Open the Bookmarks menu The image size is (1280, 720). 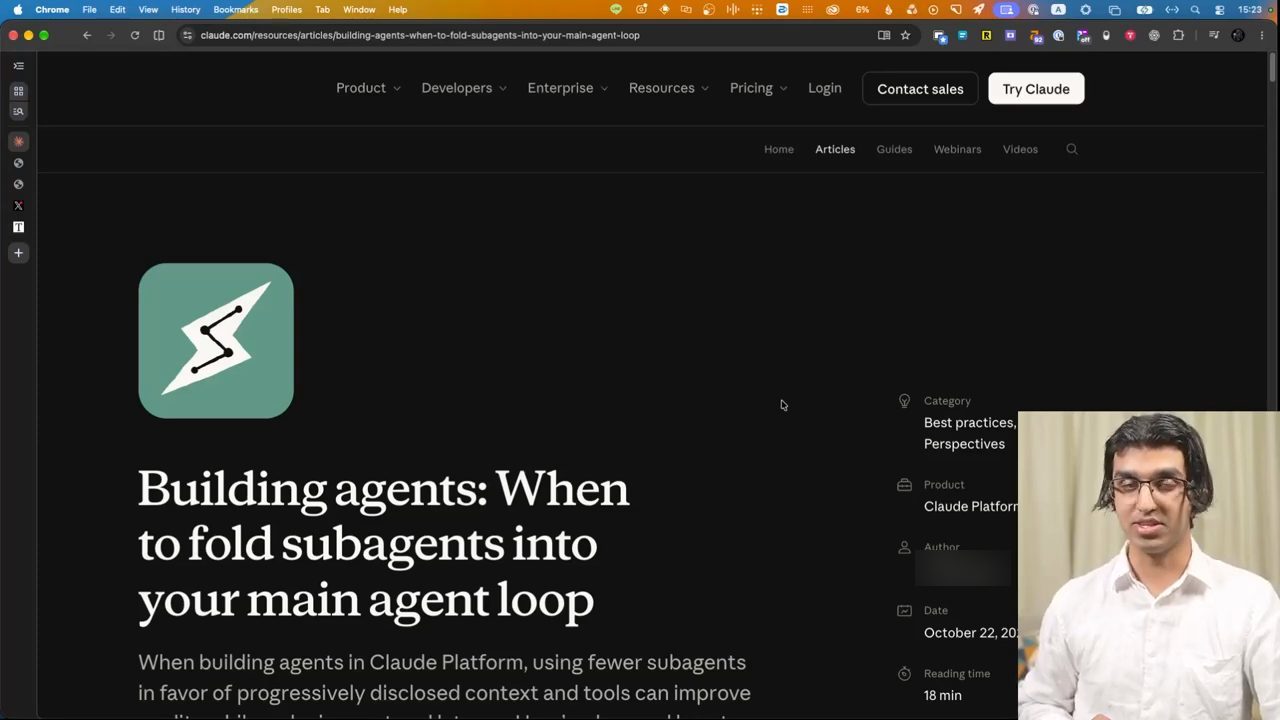(x=236, y=9)
